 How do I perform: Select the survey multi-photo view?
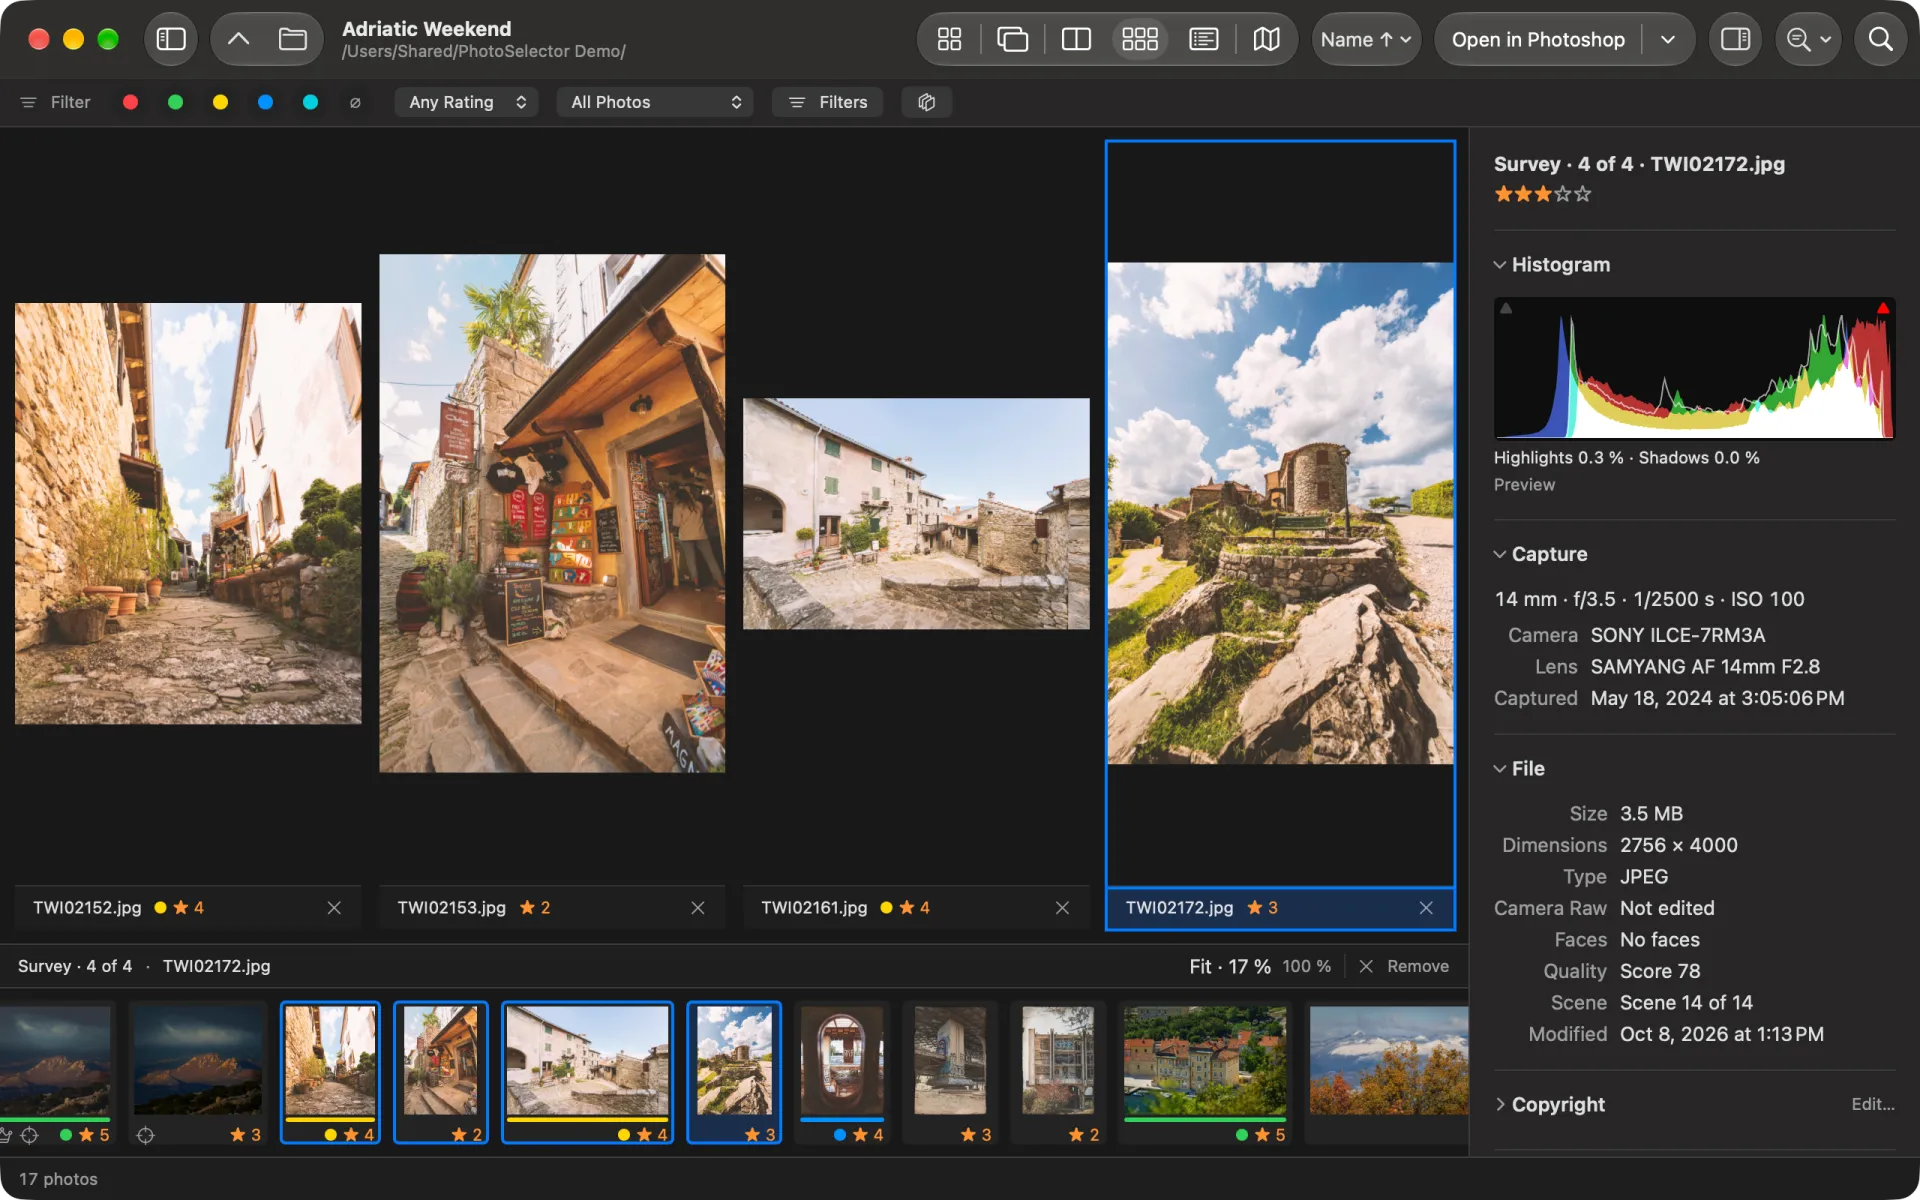[1140, 39]
